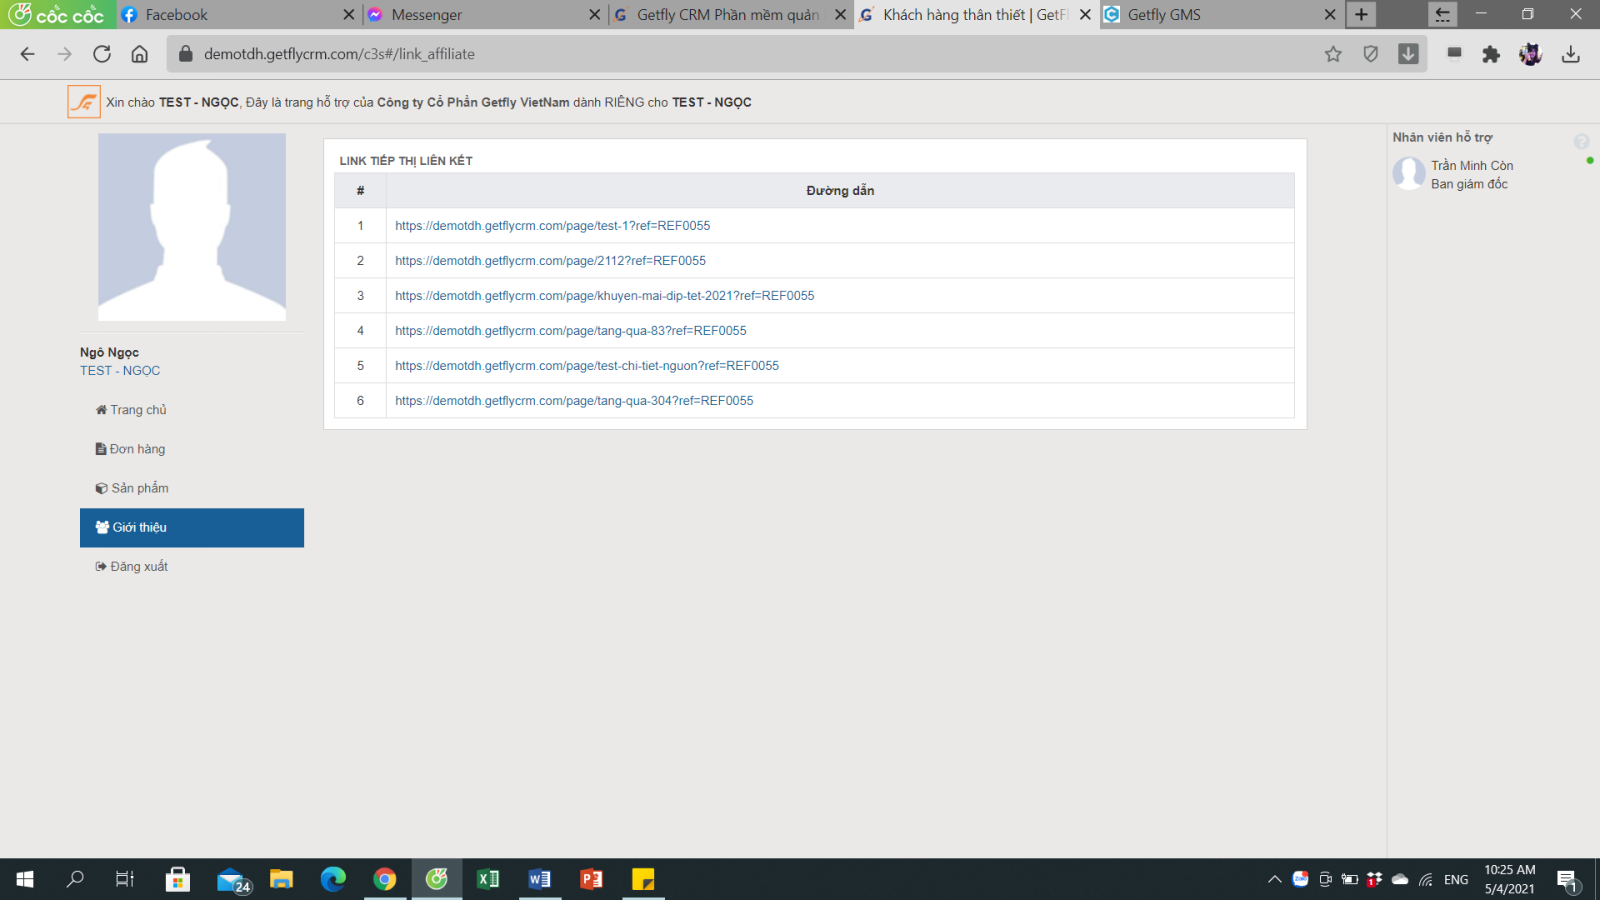
Task: Open the browser extensions puzzle icon
Action: (x=1491, y=54)
